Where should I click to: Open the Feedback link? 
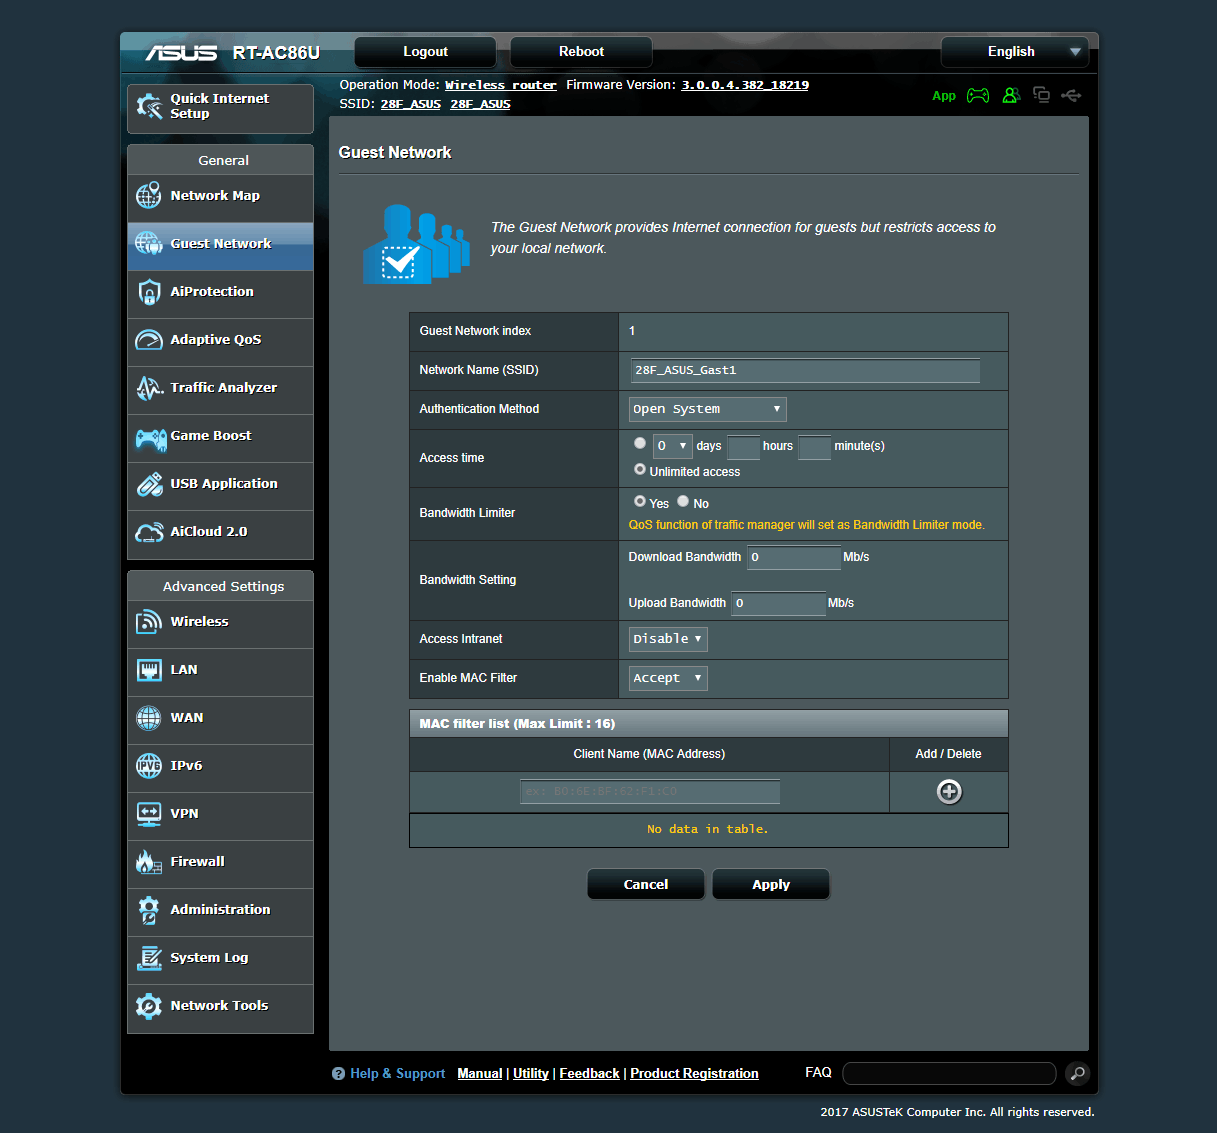tap(589, 1074)
